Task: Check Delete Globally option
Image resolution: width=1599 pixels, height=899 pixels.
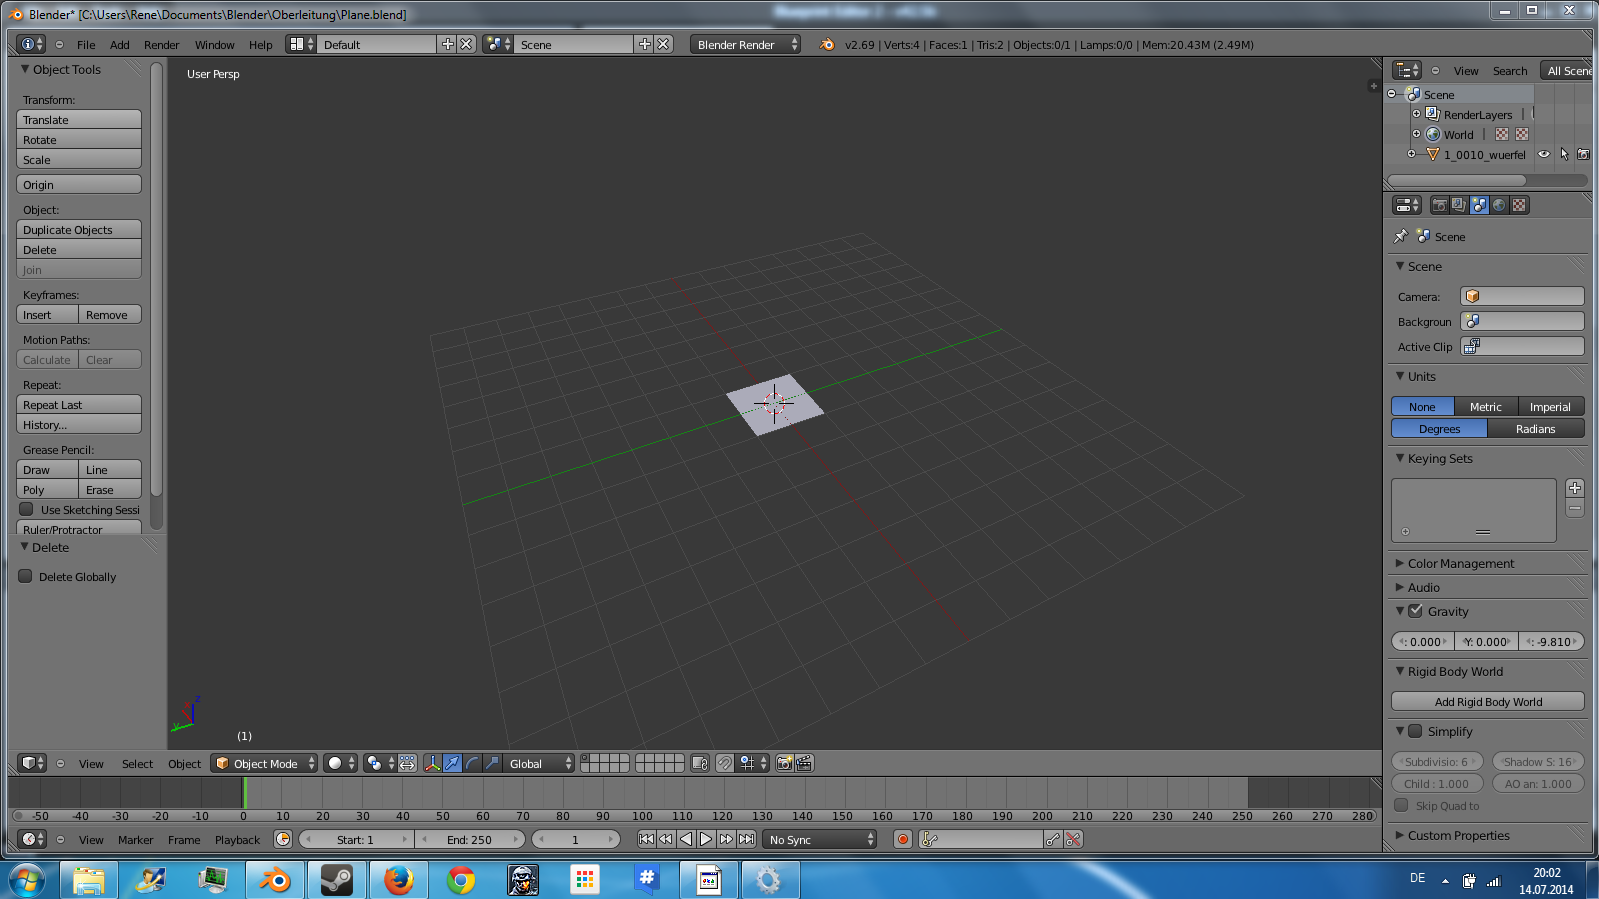Action: [26, 576]
